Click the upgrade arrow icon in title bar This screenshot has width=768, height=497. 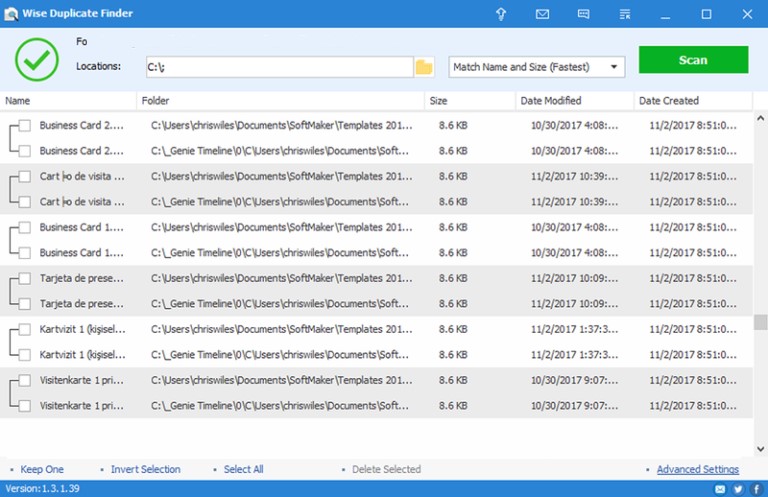tap(501, 14)
